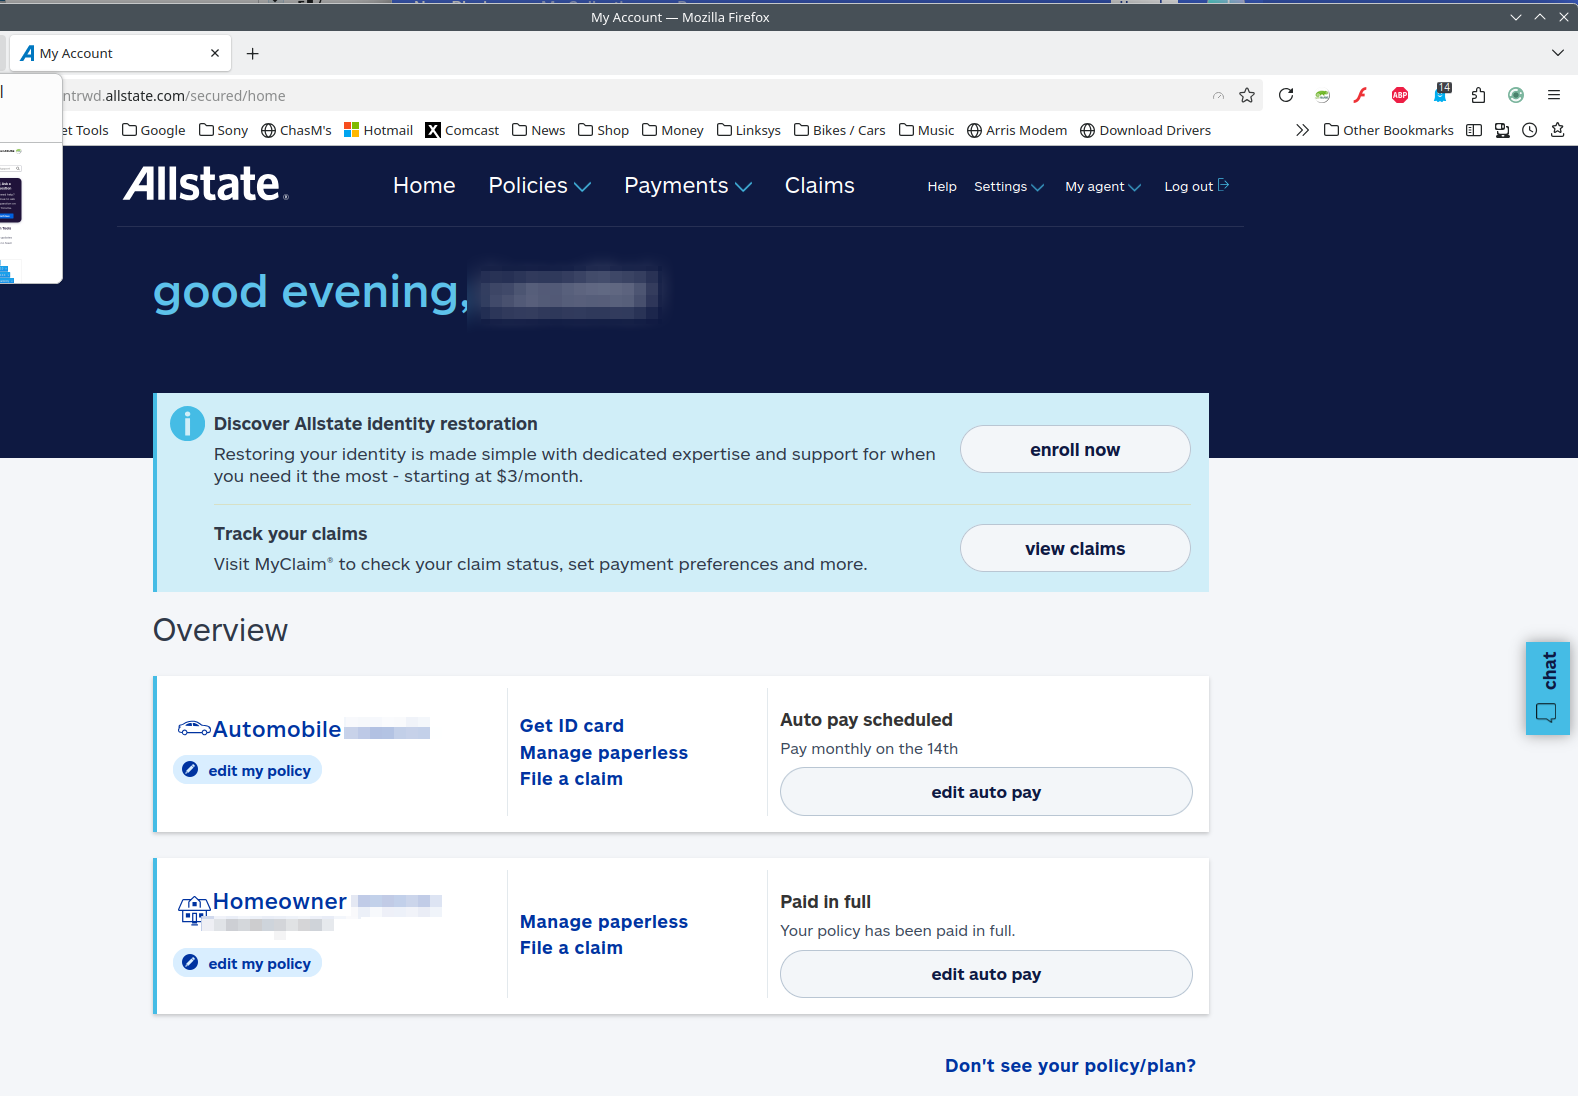The height and width of the screenshot is (1096, 1578).
Task: Click the reader-mode icon in the address bar
Action: point(1218,96)
